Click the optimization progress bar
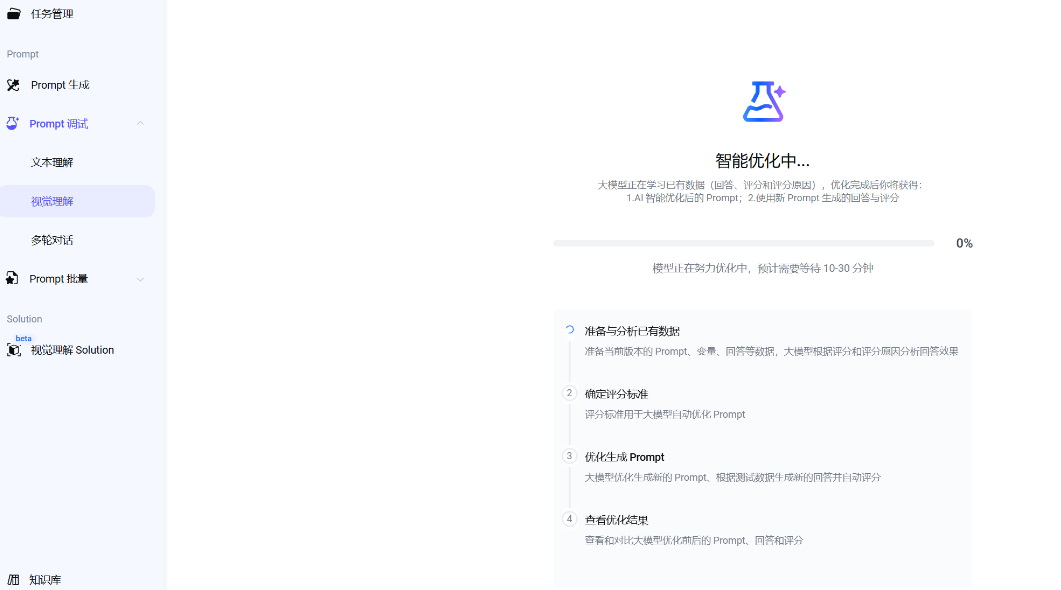The height and width of the screenshot is (590, 1061). (x=743, y=243)
